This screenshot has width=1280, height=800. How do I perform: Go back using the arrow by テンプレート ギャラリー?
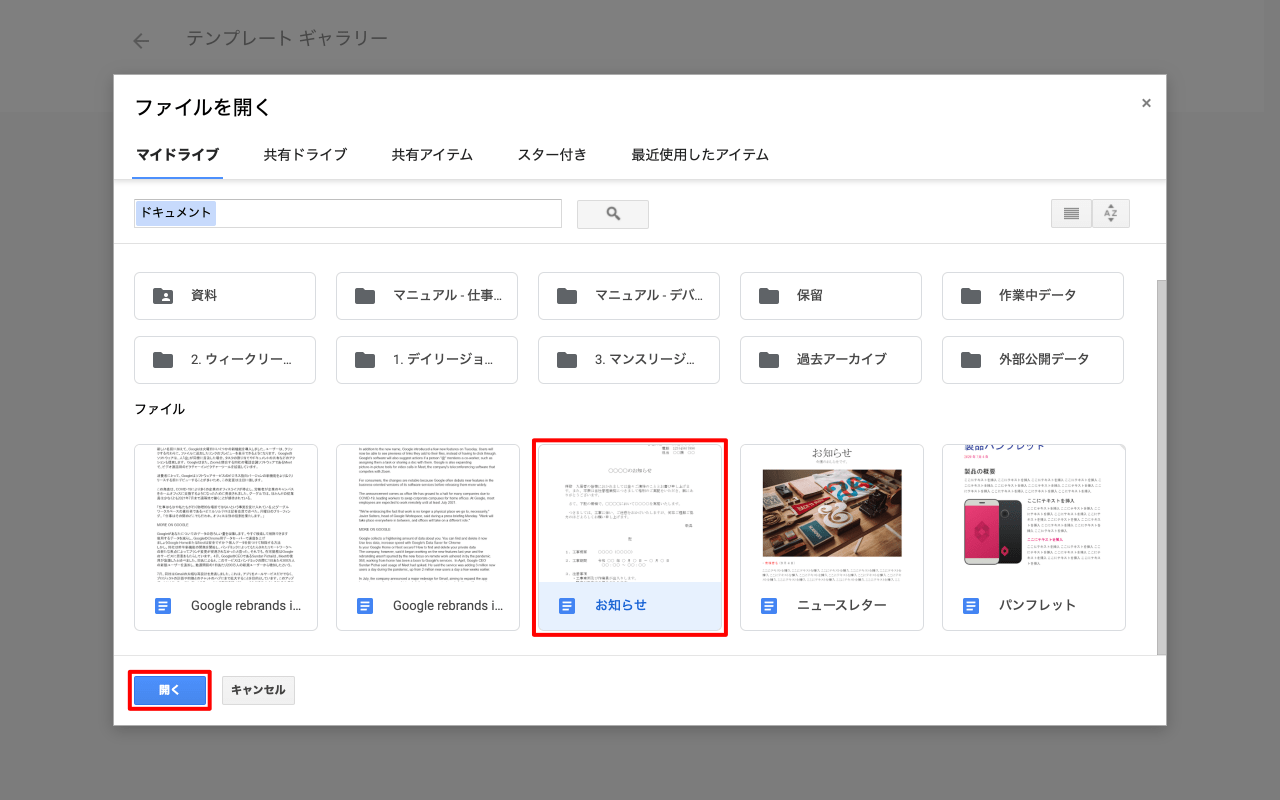coord(141,41)
